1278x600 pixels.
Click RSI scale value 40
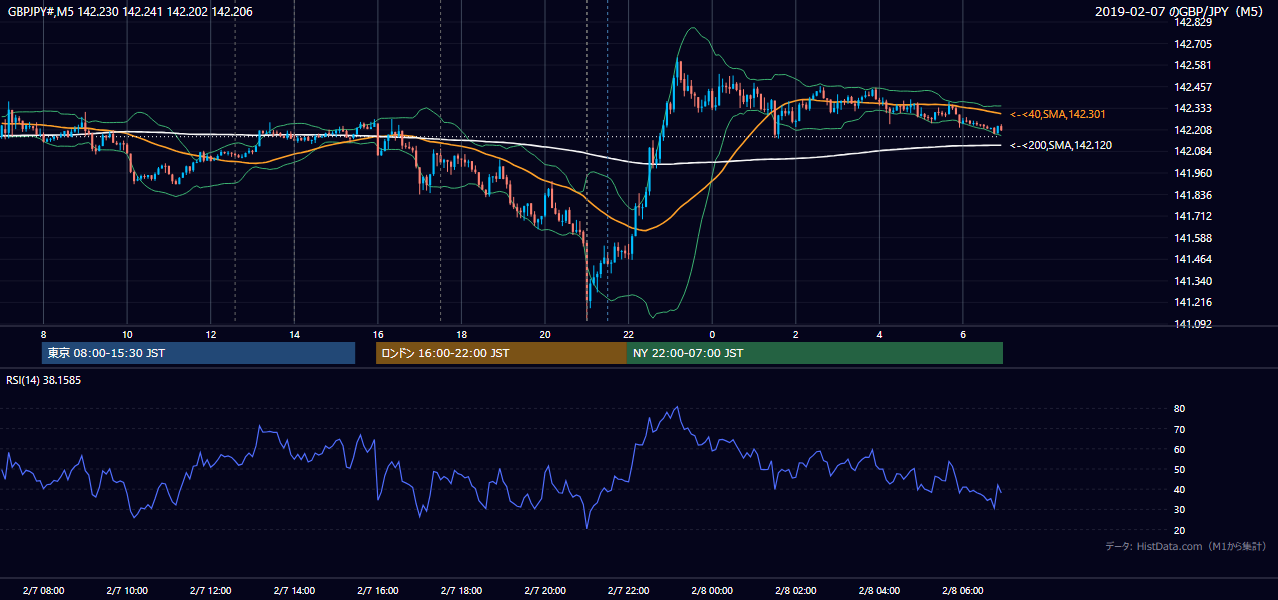[1179, 489]
